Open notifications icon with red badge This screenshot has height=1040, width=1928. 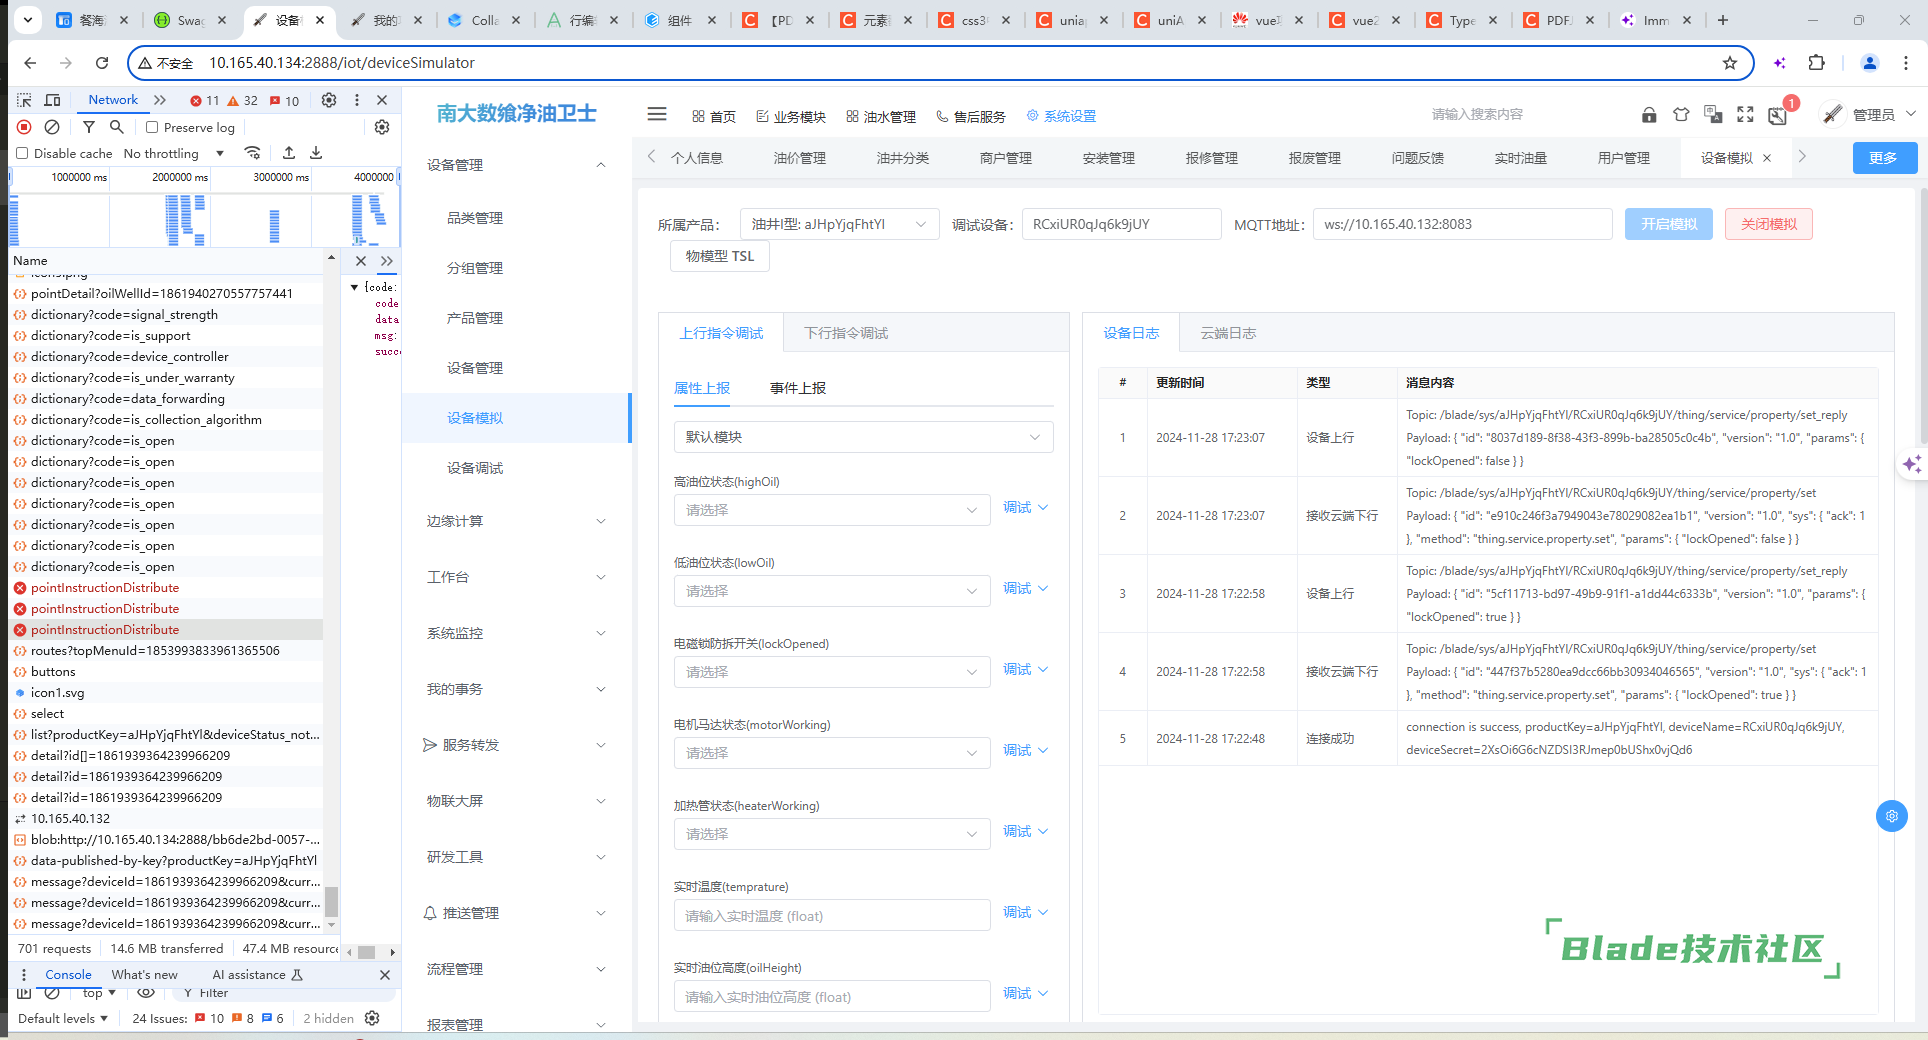pyautogui.click(x=1778, y=114)
